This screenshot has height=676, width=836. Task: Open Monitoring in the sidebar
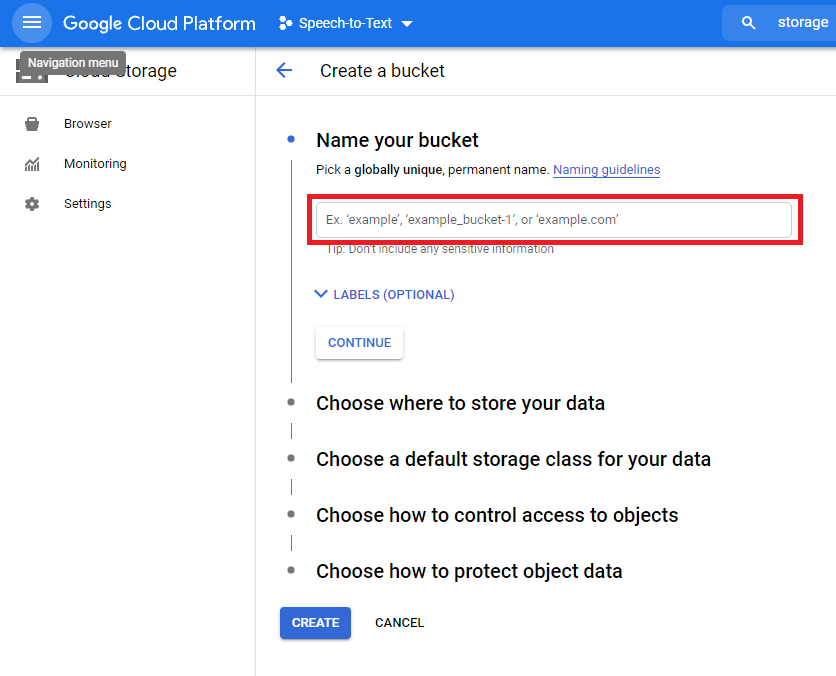point(95,164)
